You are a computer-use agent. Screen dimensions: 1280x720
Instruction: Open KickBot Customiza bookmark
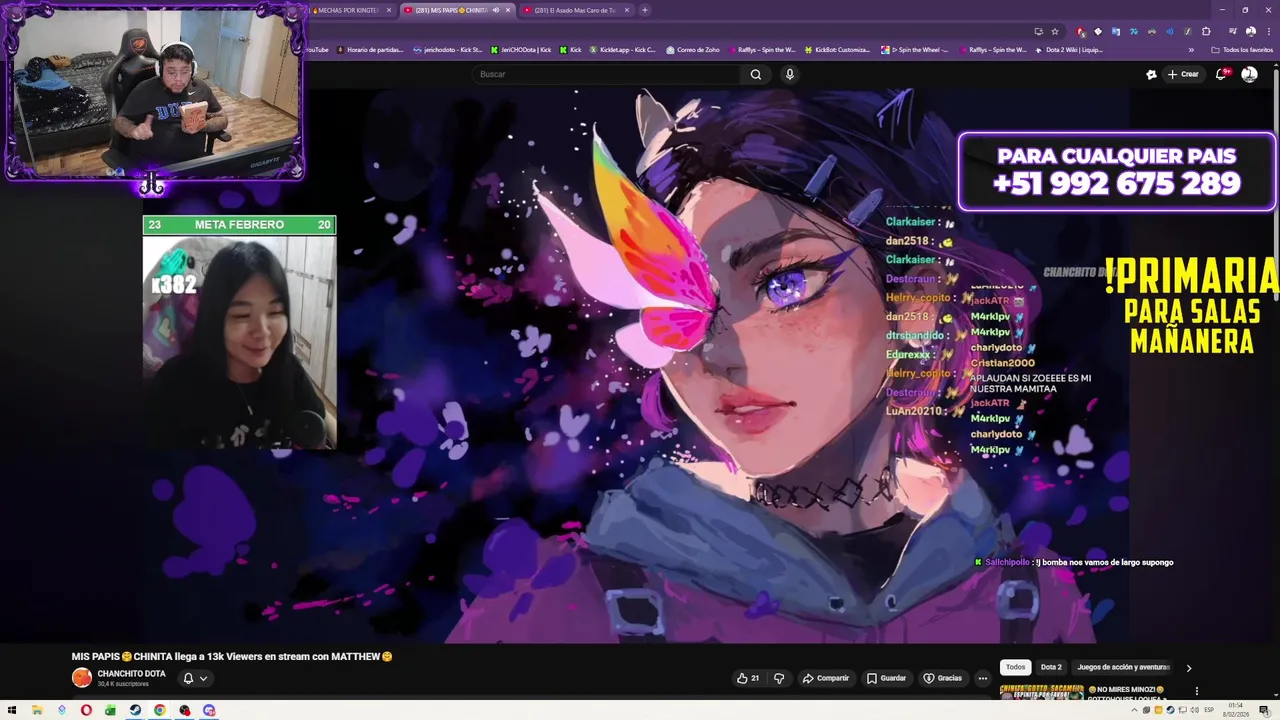pyautogui.click(x=836, y=50)
